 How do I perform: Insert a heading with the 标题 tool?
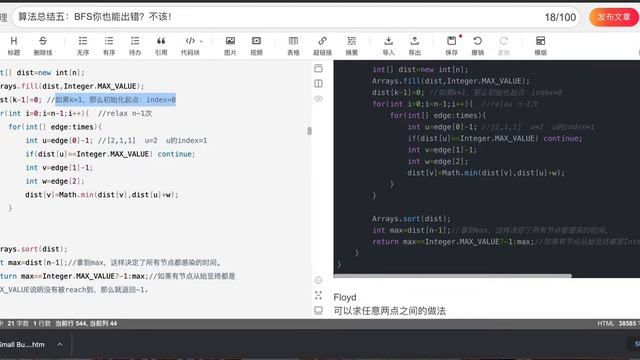(x=13, y=45)
